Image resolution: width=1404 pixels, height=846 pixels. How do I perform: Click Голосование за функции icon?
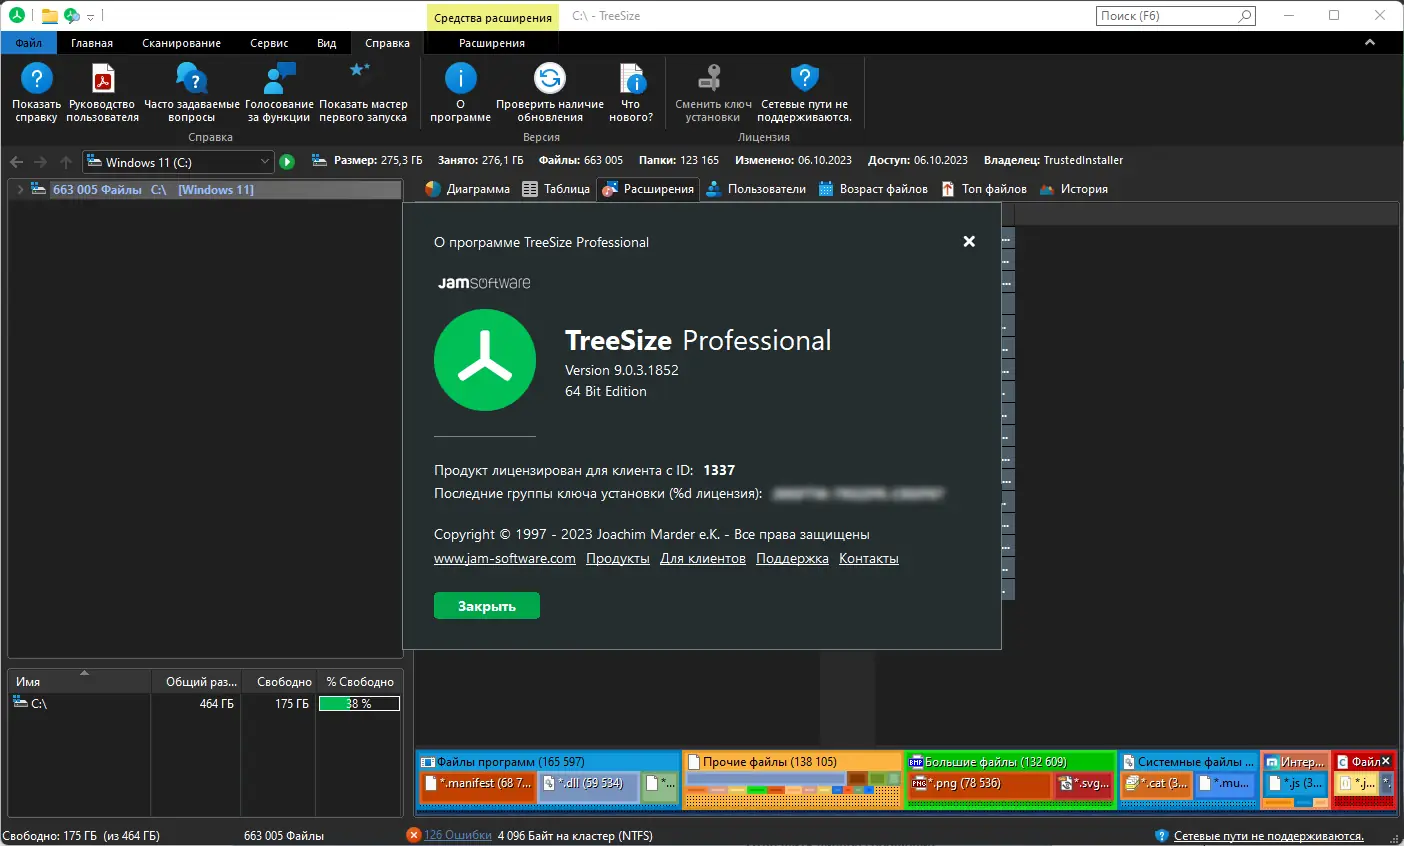pyautogui.click(x=279, y=78)
